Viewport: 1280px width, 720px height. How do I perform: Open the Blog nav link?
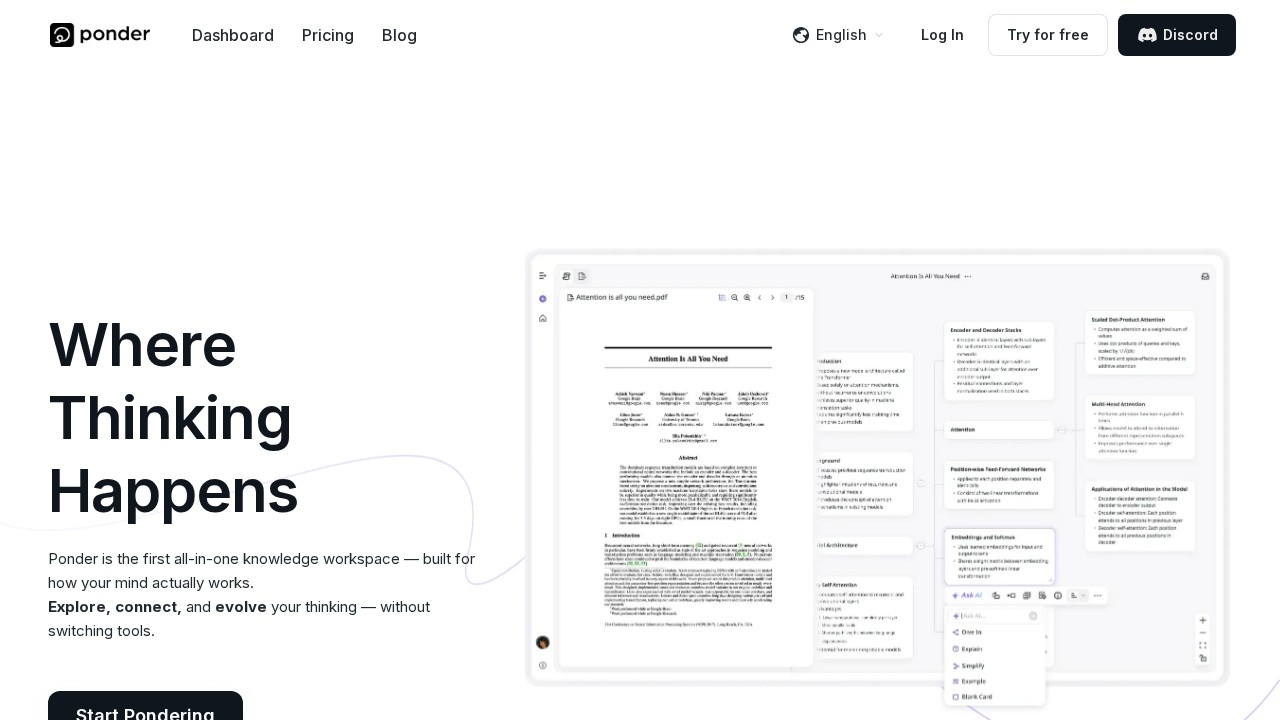point(399,35)
